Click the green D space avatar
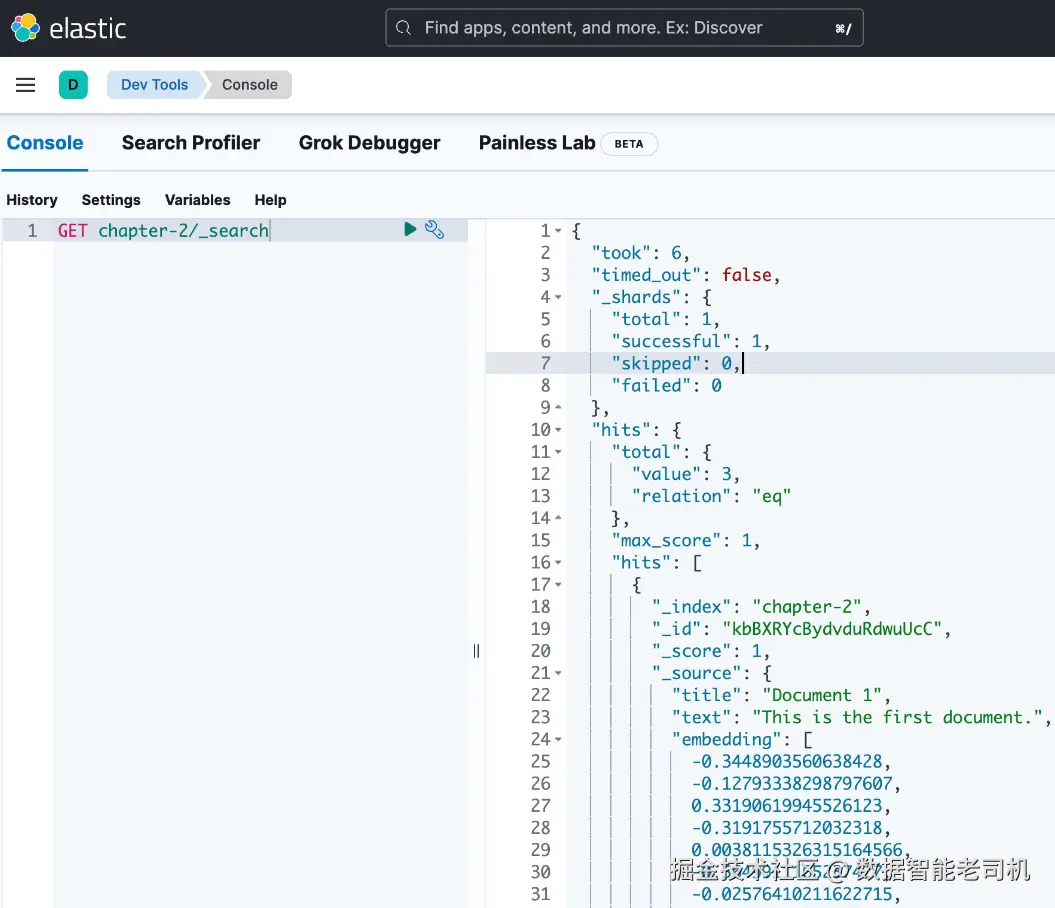 pos(73,85)
